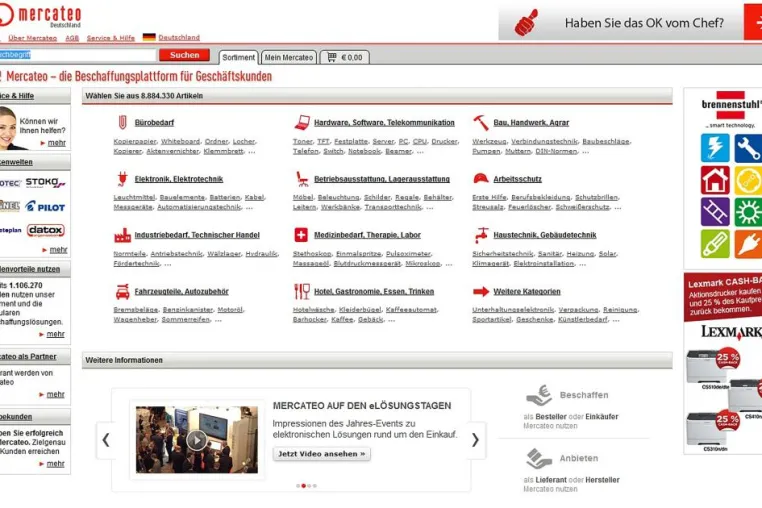
Task: Click the Besteller link under Beschaffen
Action: point(551,417)
